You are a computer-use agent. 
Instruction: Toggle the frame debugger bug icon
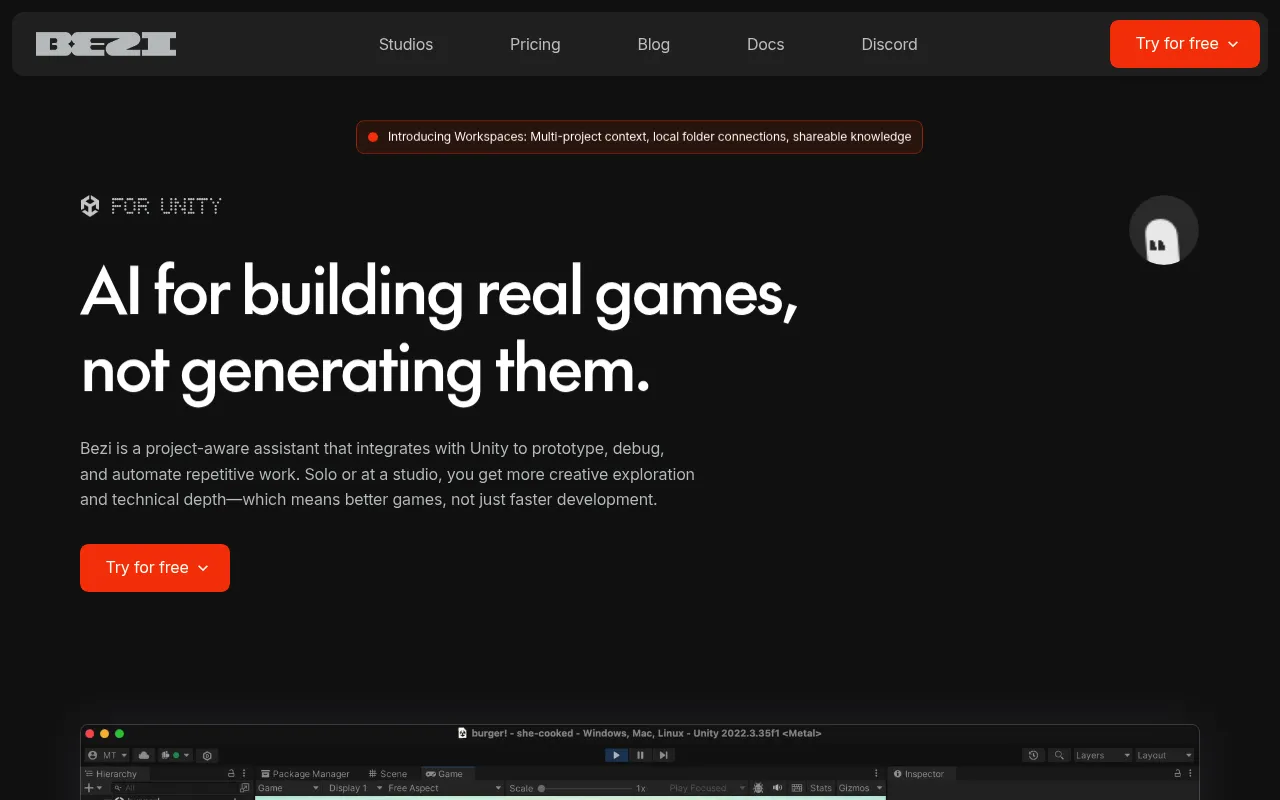tap(758, 788)
